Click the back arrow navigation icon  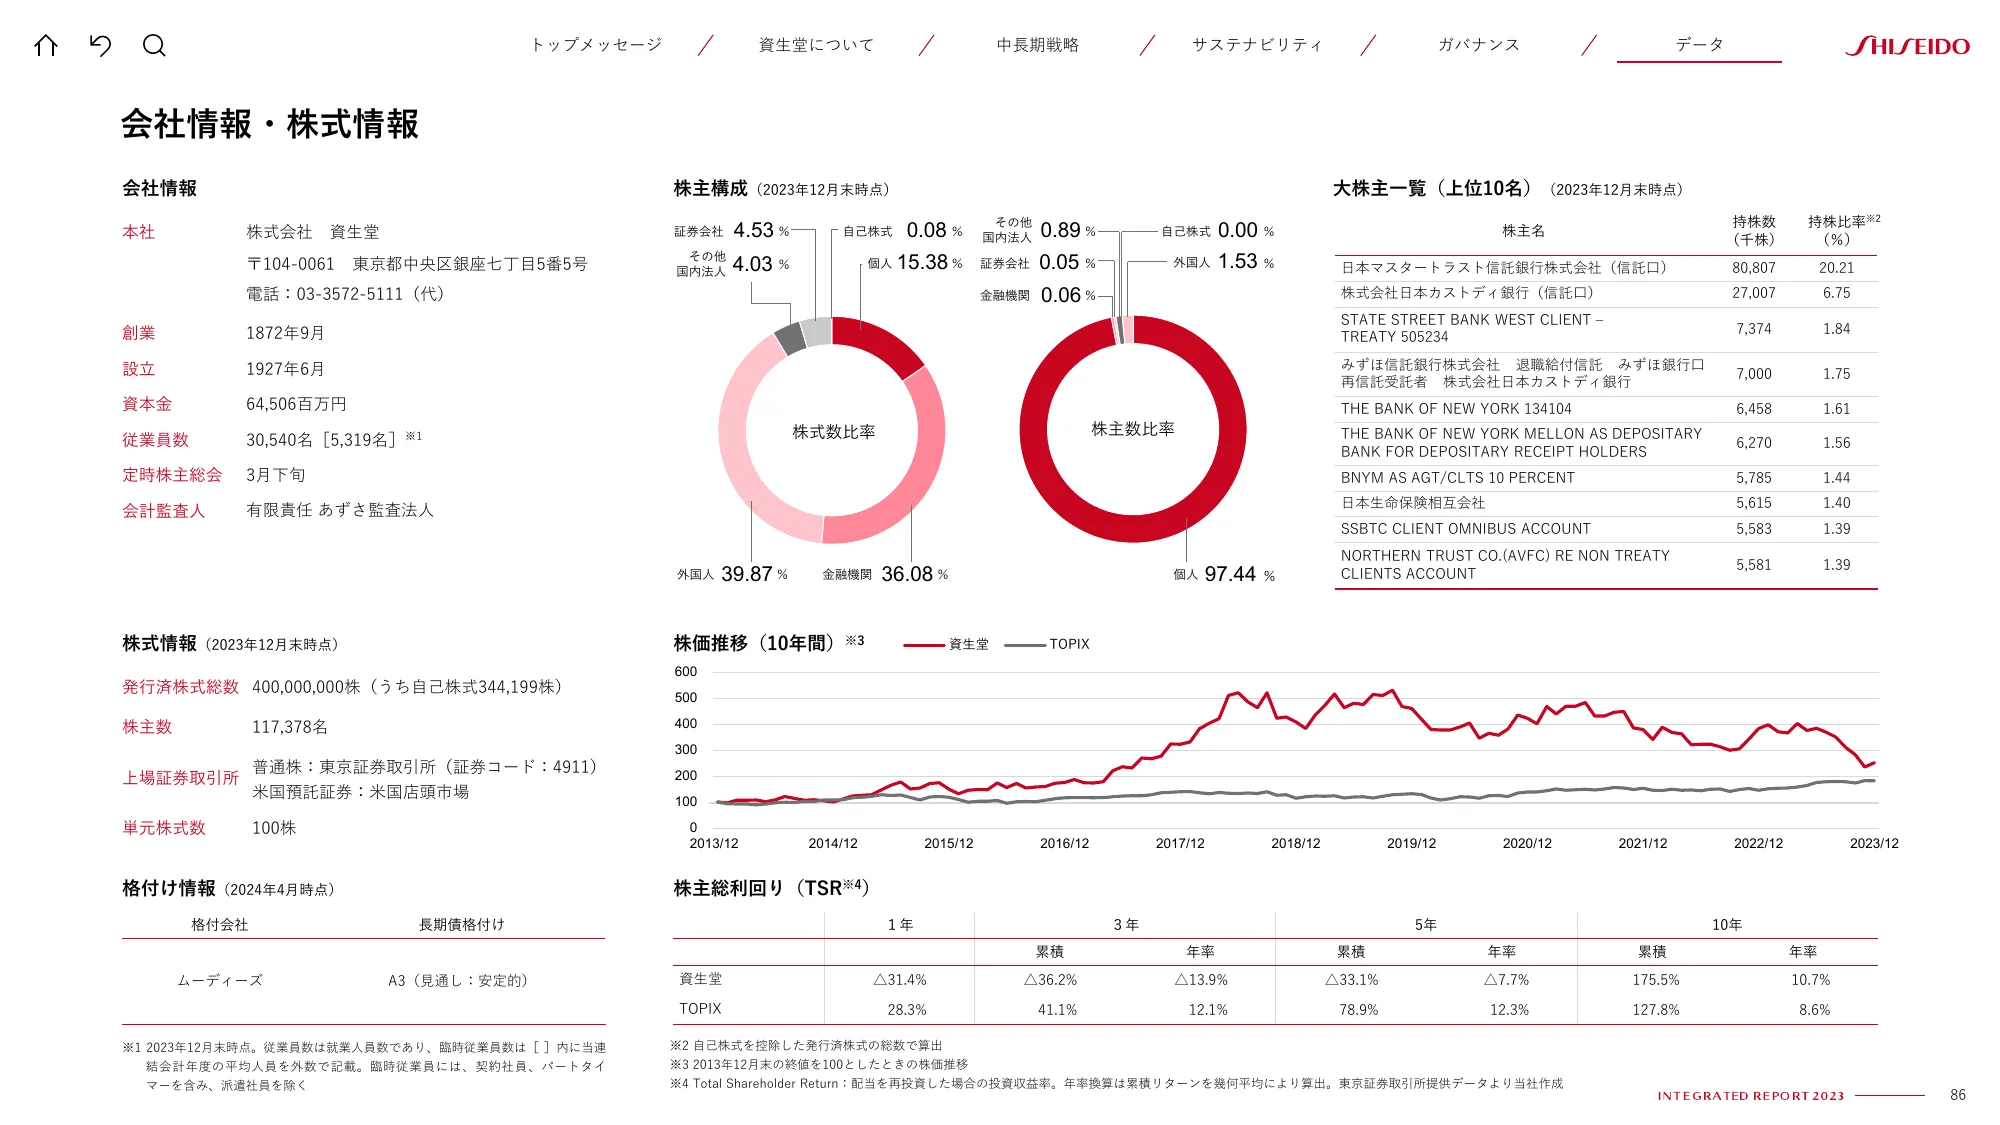point(101,45)
